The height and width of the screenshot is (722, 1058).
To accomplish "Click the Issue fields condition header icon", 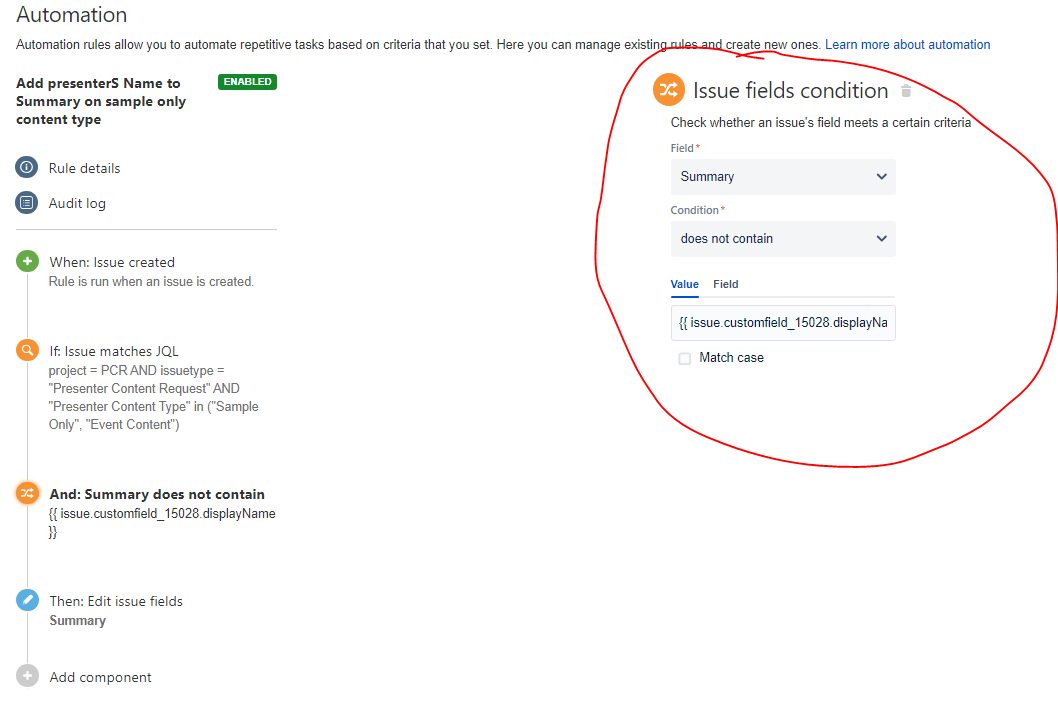I will point(668,90).
